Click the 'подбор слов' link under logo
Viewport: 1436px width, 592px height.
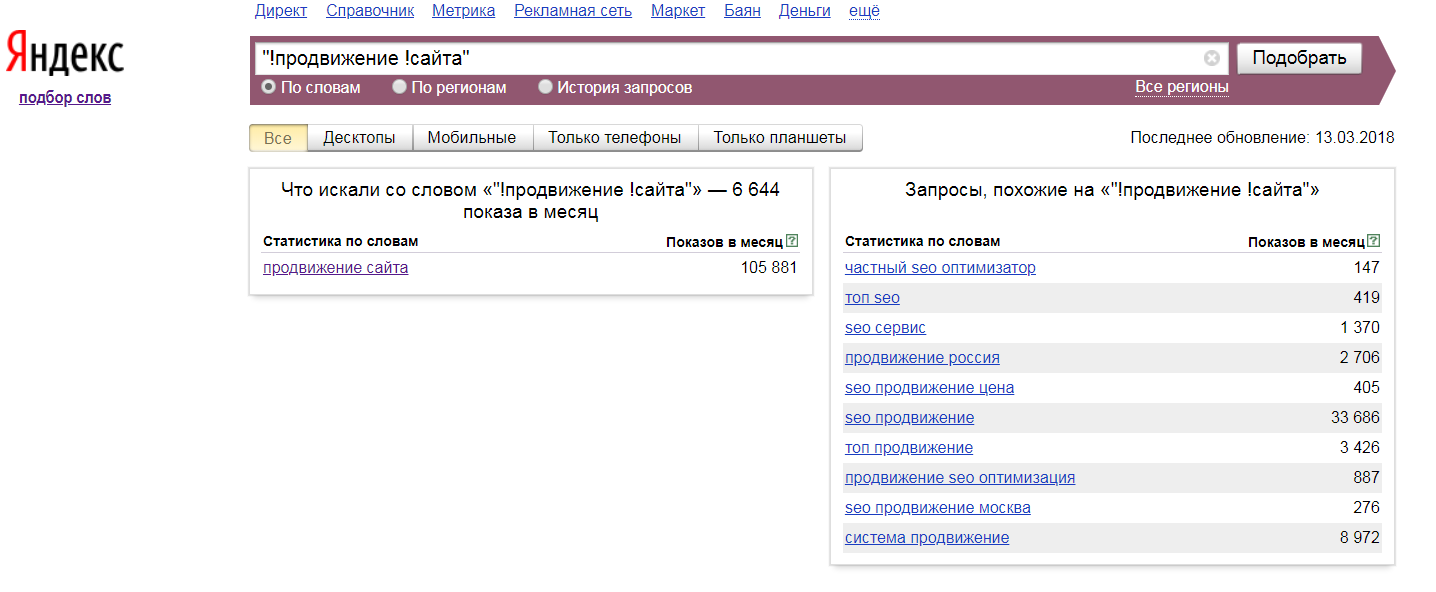point(65,98)
